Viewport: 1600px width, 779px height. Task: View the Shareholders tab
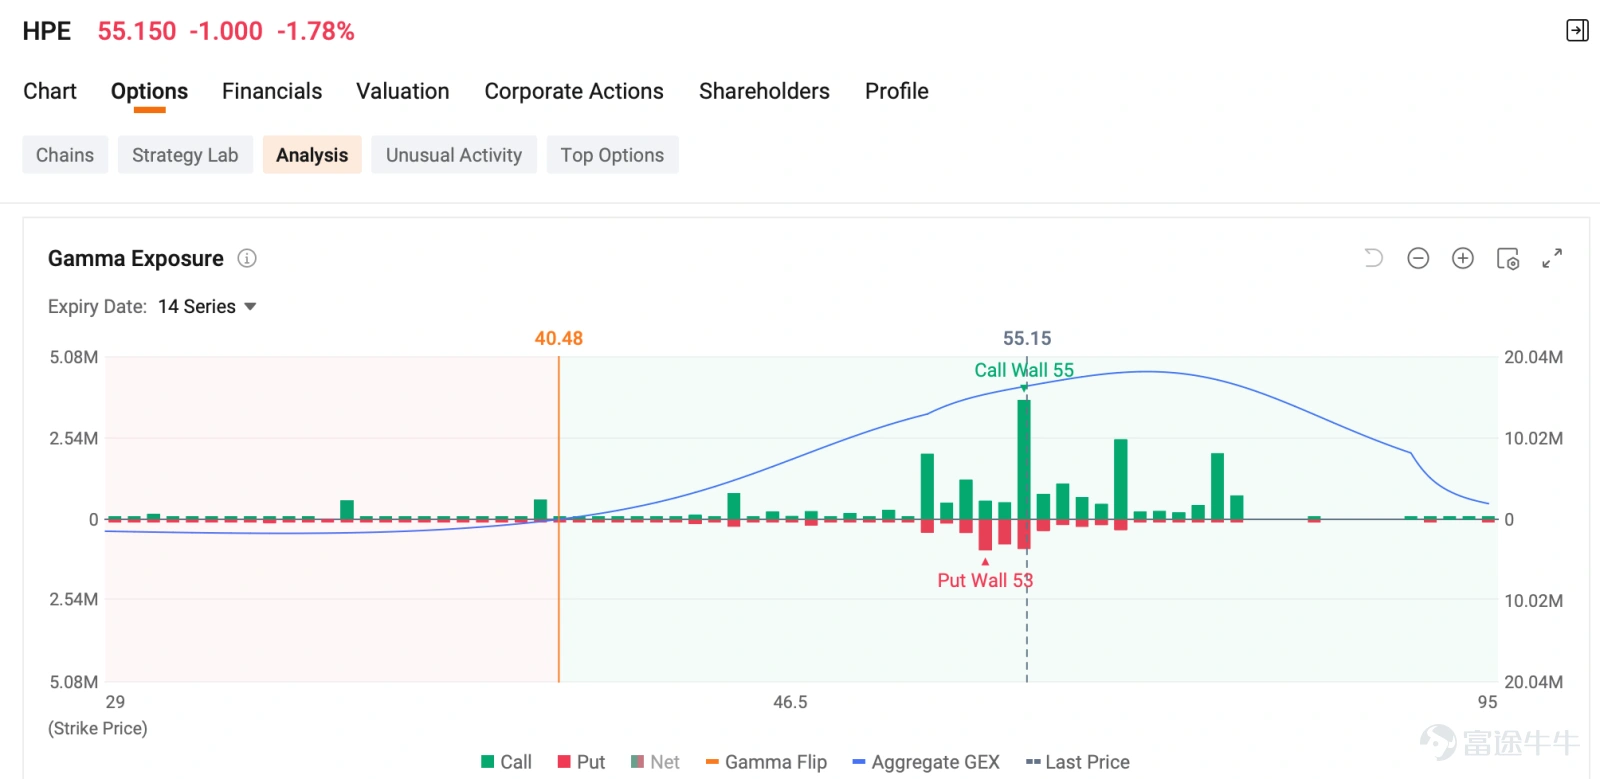tap(764, 91)
